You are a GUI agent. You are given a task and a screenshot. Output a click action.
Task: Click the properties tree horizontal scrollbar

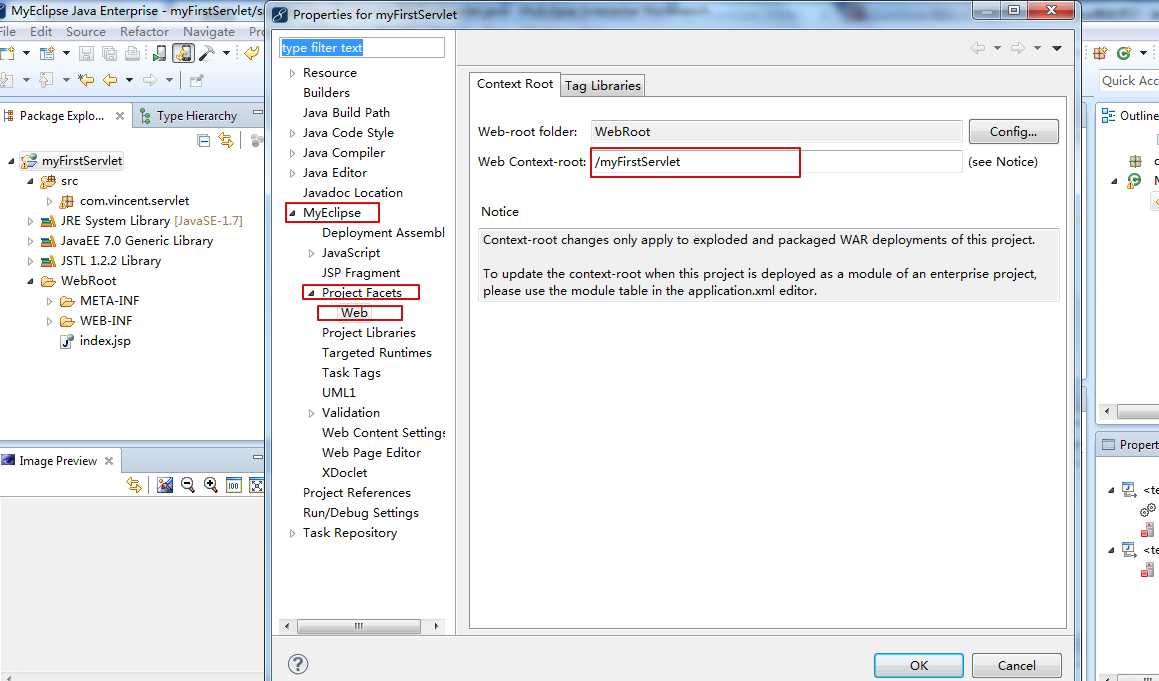coord(358,626)
